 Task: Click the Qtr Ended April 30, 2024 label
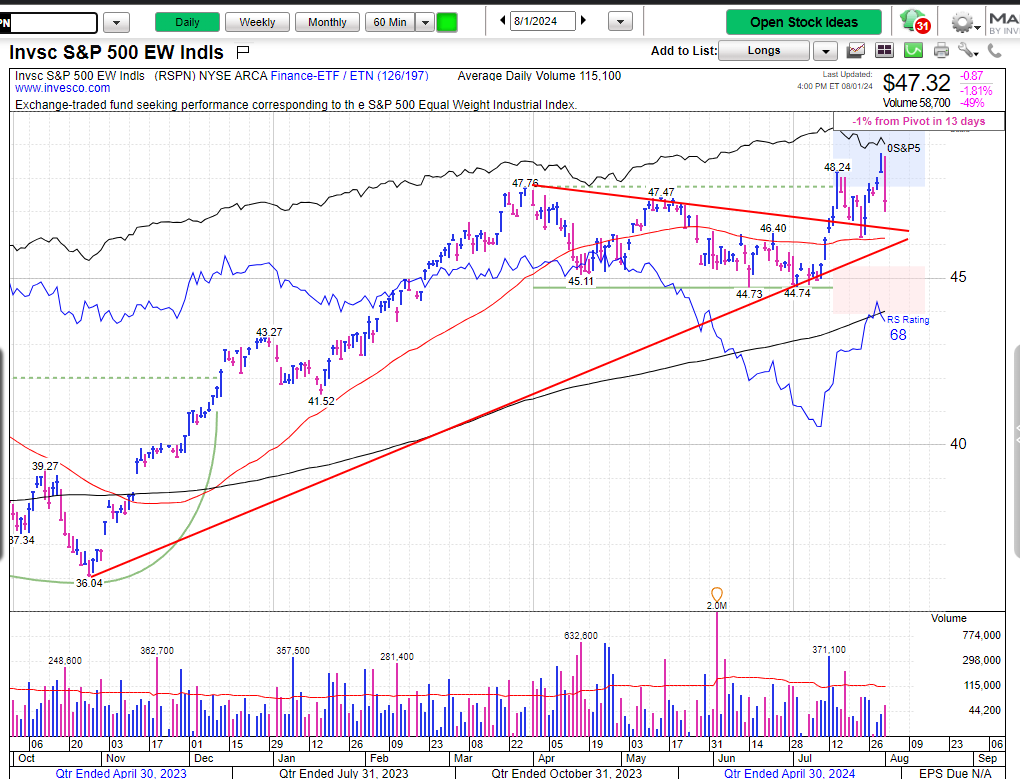click(x=790, y=773)
